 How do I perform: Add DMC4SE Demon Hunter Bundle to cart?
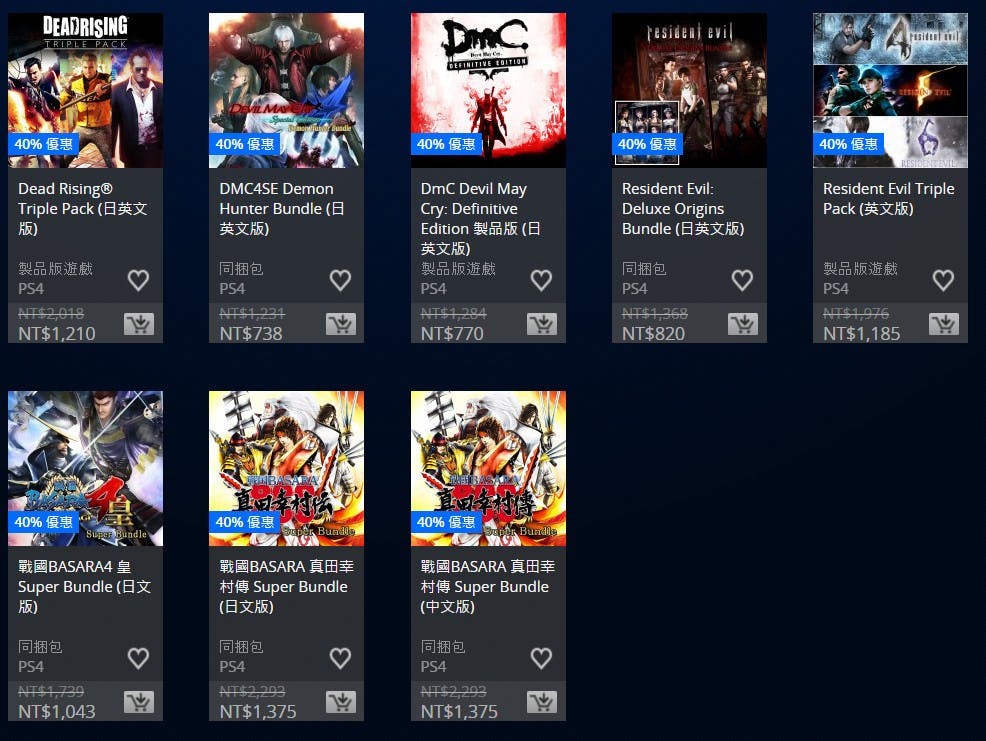[341, 324]
